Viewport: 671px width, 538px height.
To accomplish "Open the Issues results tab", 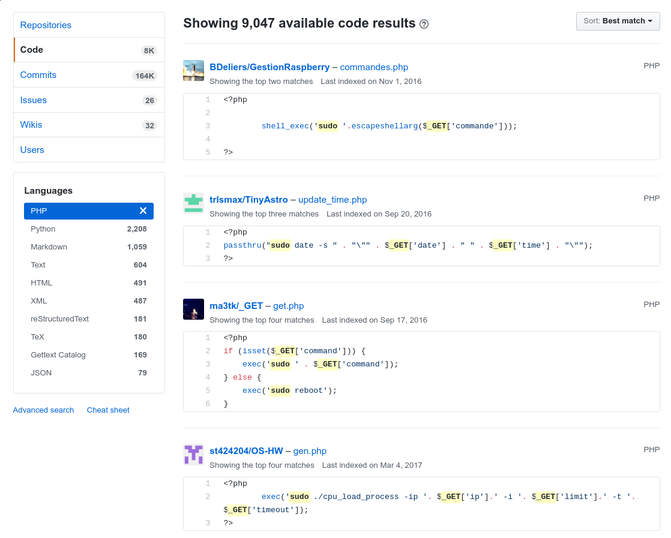I will 33,100.
